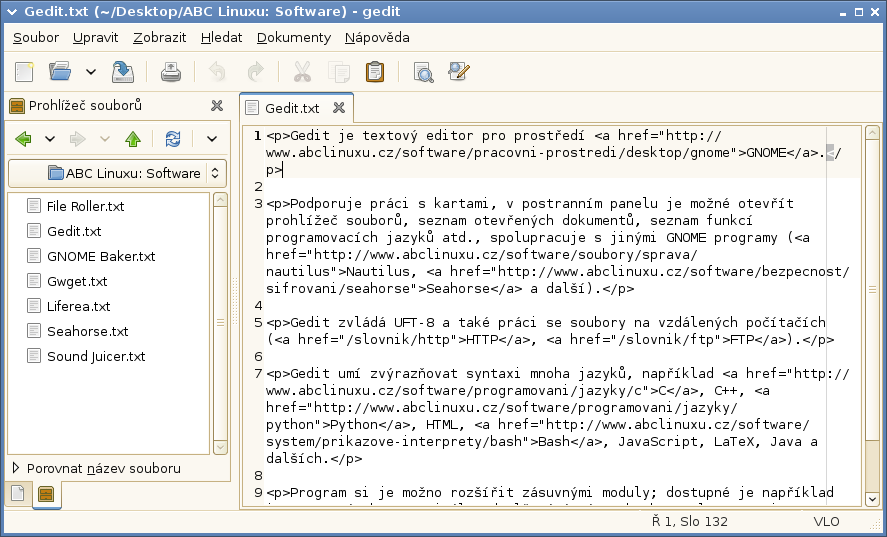Print the document via printer icon

coord(171,72)
